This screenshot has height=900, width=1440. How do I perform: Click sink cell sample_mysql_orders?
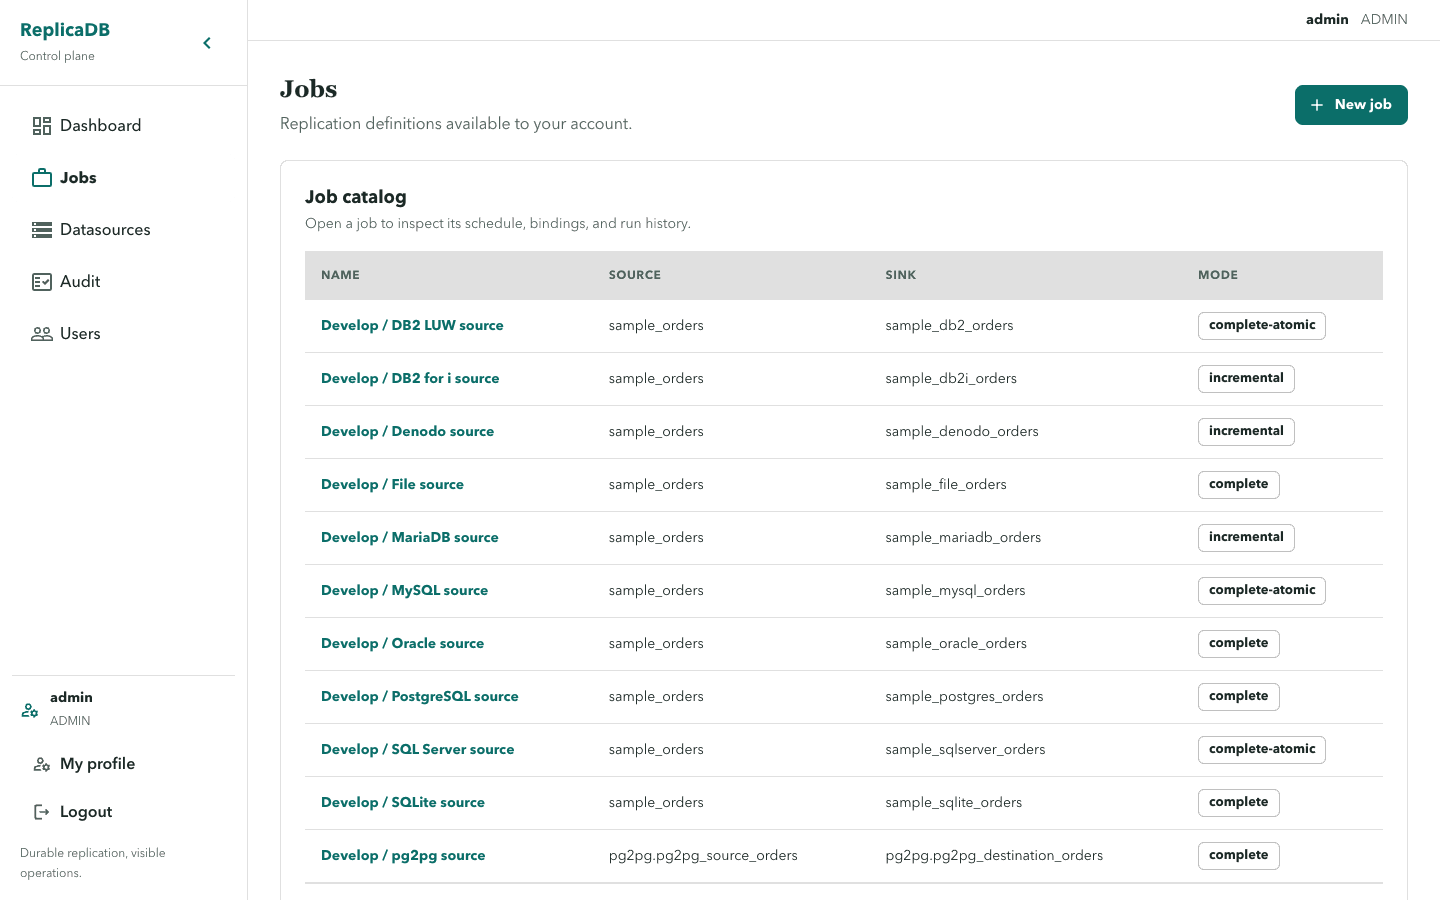955,591
